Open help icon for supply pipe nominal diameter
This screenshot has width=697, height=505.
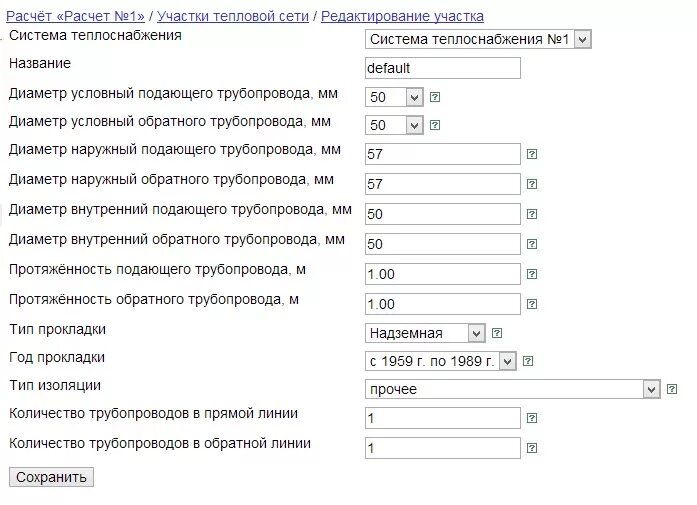point(435,97)
